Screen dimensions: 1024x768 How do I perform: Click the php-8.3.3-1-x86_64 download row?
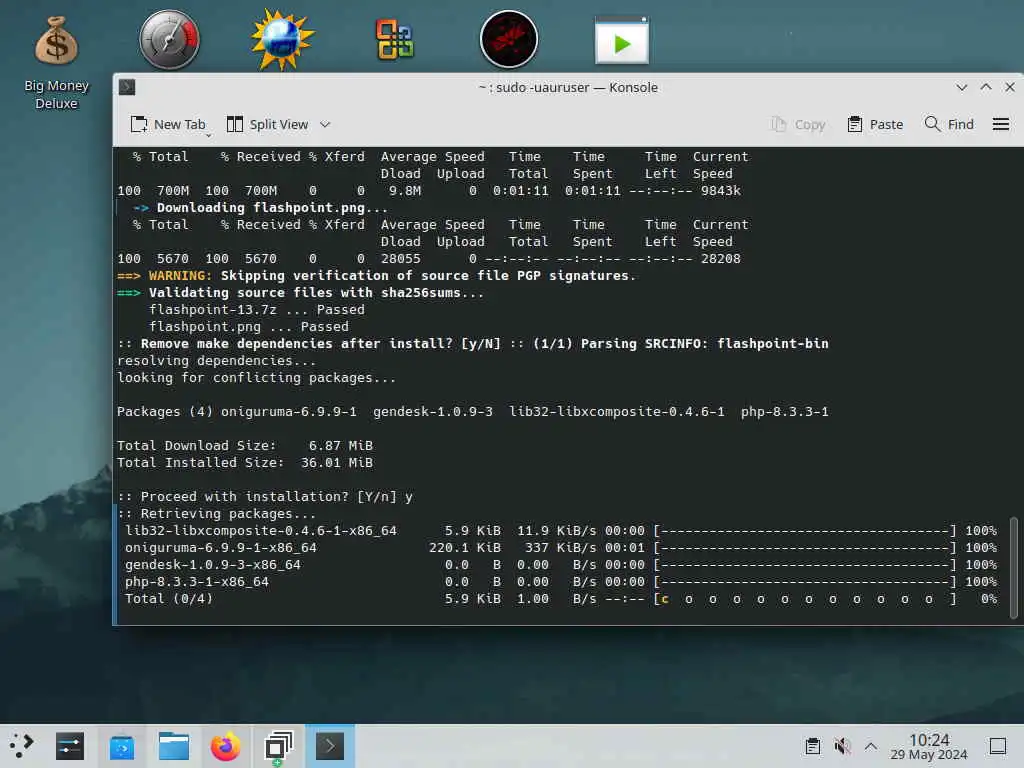coord(561,582)
